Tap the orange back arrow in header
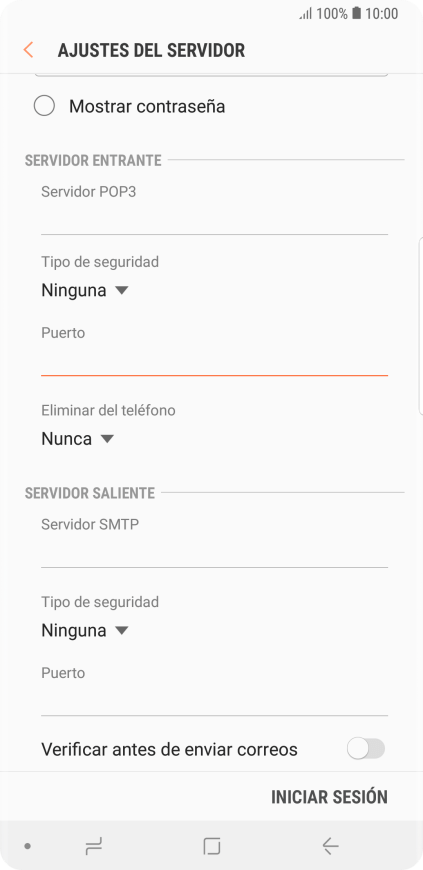The image size is (423, 870). click(28, 50)
